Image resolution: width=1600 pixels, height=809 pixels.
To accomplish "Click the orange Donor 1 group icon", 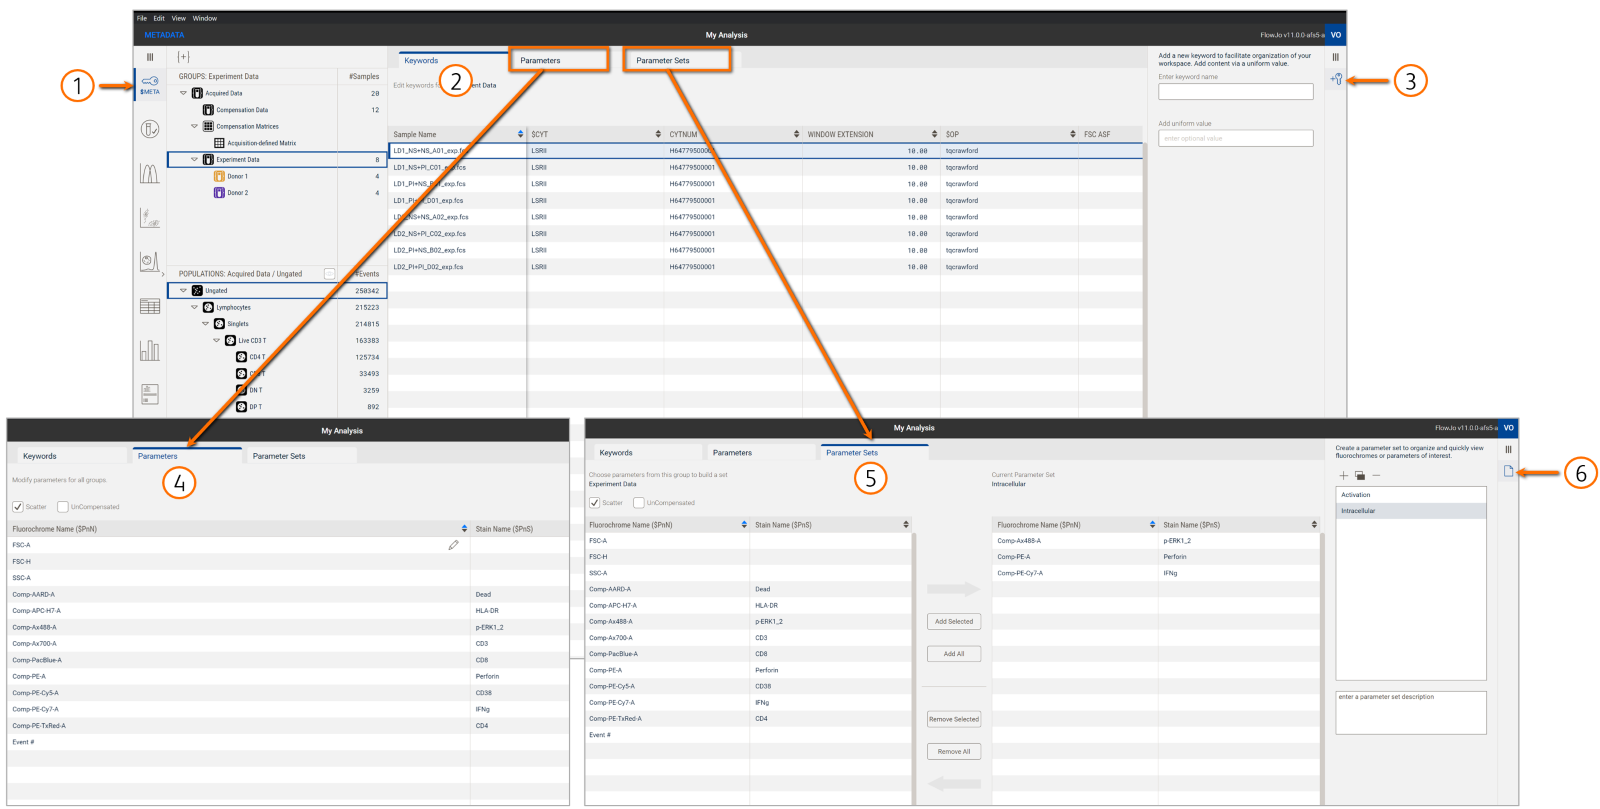I will (x=219, y=176).
